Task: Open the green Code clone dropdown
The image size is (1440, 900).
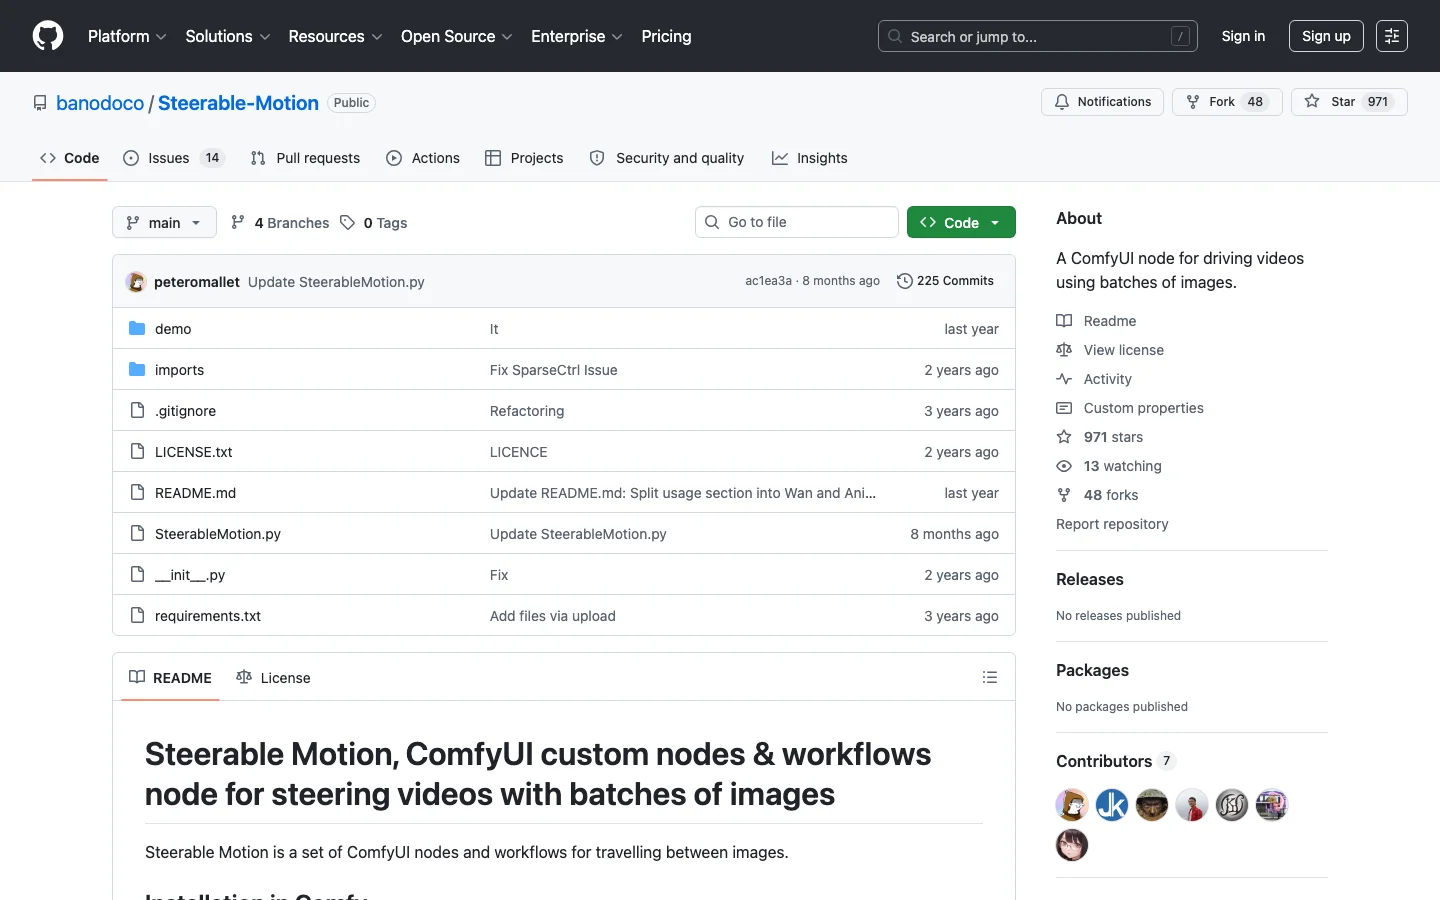Action: tap(961, 222)
